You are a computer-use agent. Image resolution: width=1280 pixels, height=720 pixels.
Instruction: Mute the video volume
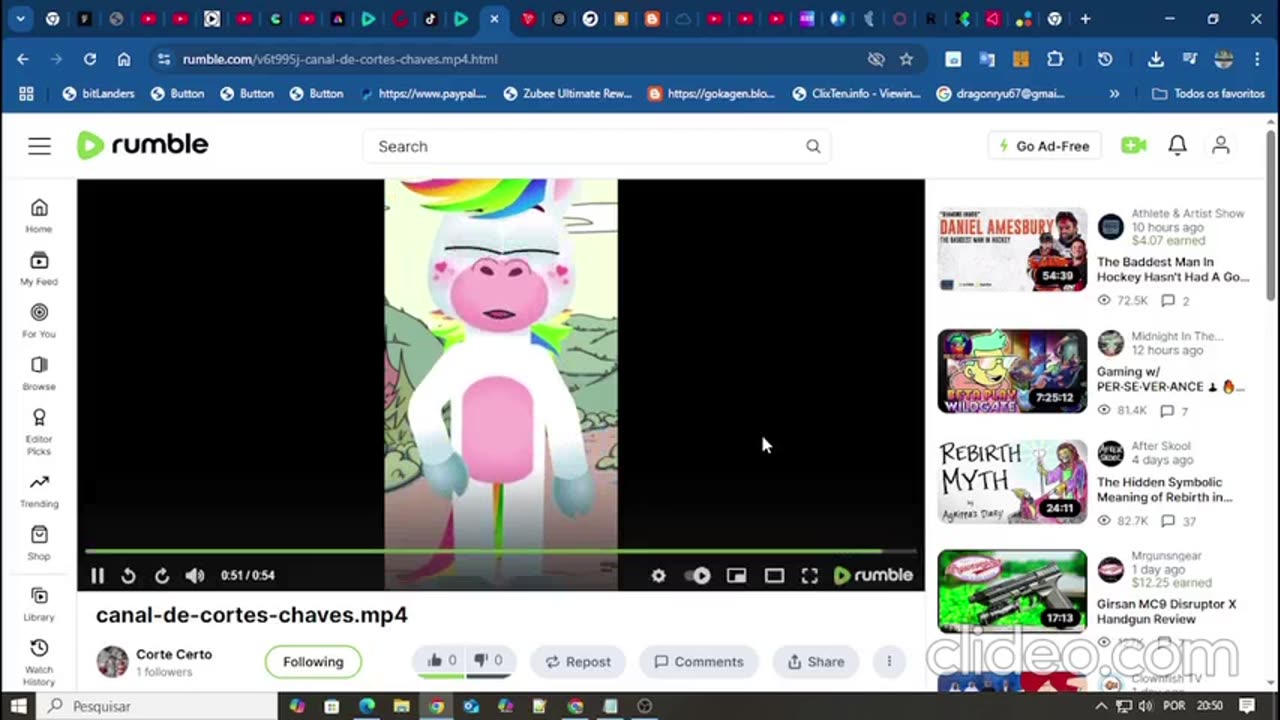click(195, 575)
